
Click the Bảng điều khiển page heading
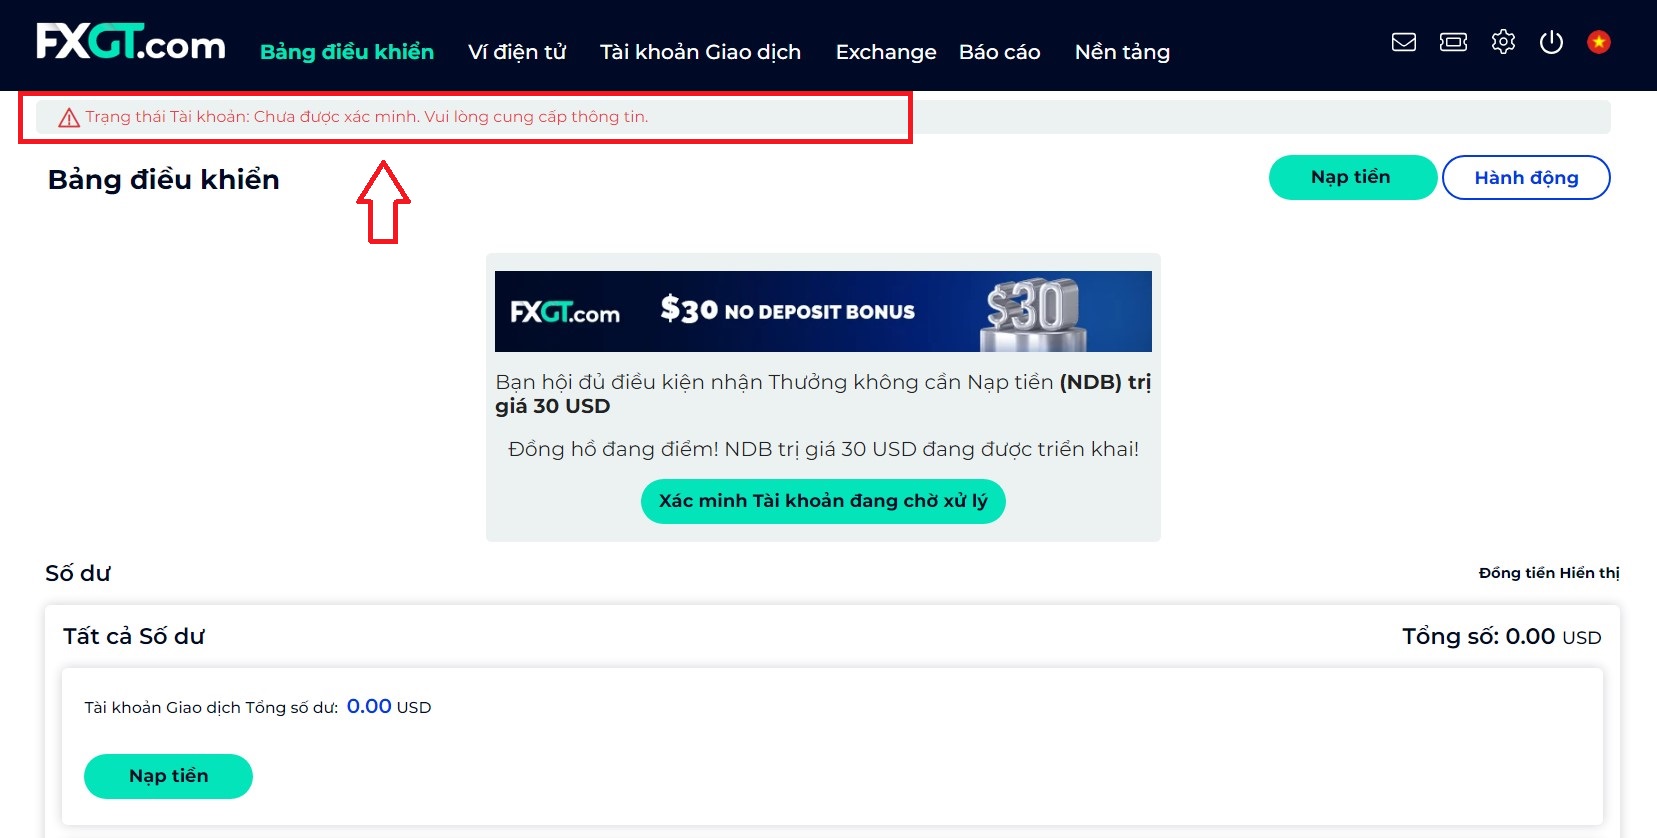coord(164,179)
